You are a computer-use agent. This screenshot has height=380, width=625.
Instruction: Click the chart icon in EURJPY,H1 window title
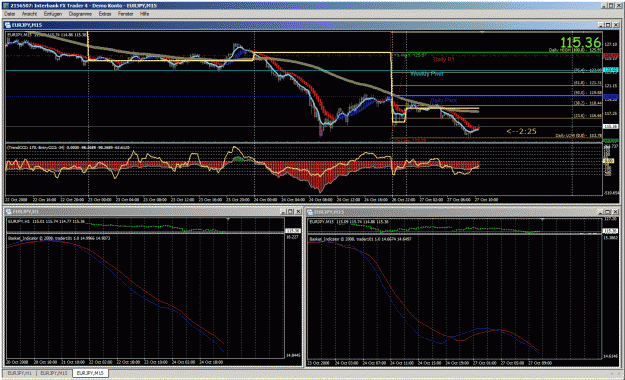[x=9, y=211]
